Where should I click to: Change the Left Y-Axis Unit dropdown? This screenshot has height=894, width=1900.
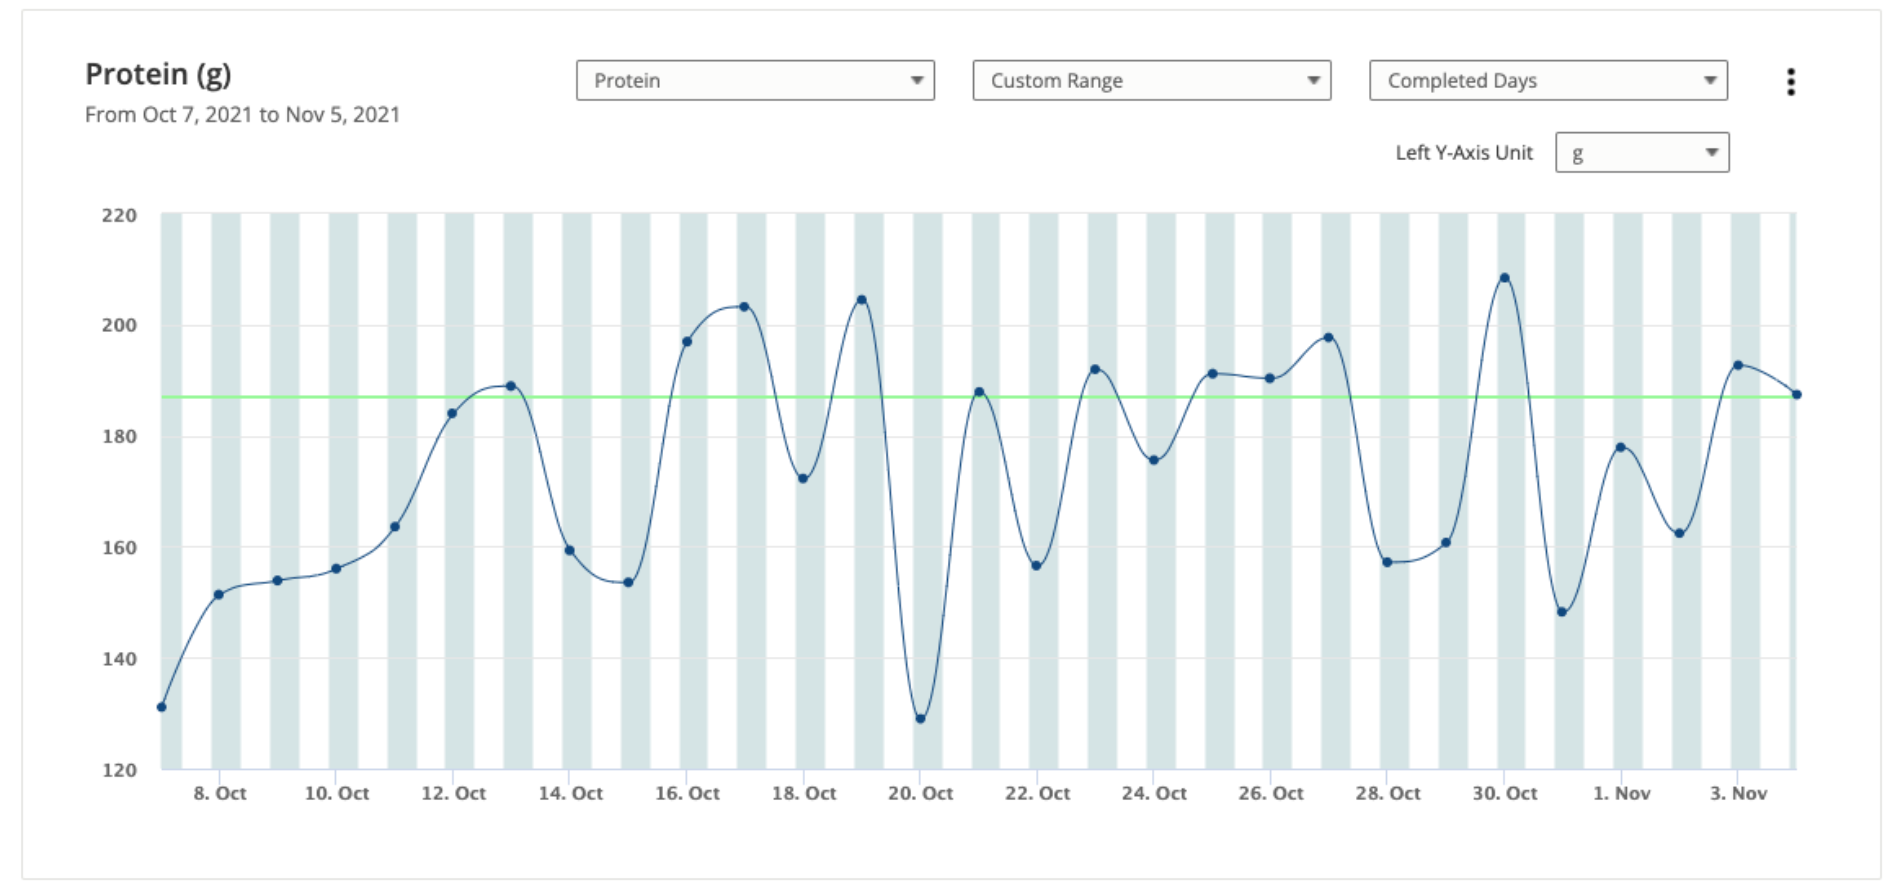pyautogui.click(x=1641, y=153)
